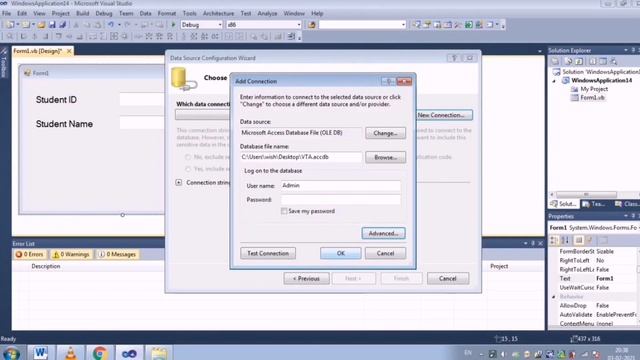Check the Save my password checkbox
Screen dimensions: 640x360
click(284, 211)
